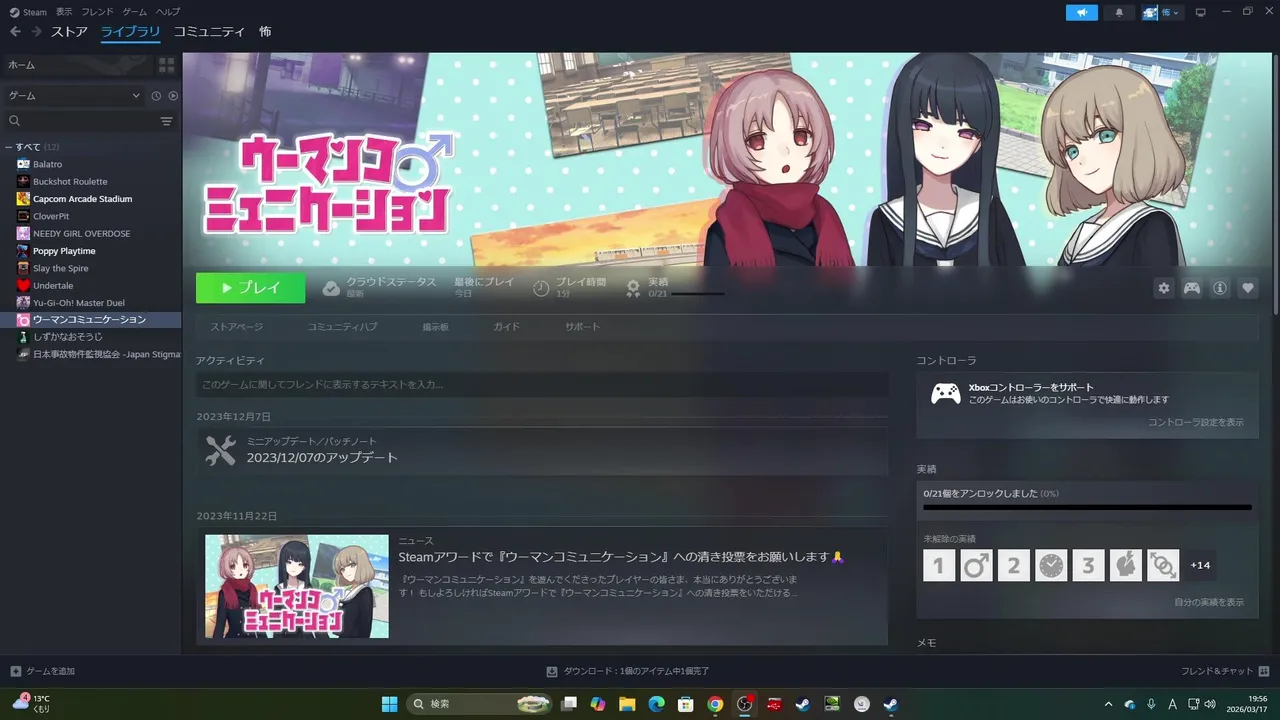1280x720 pixels.
Task: Click the ホーム library button
Action: click(77, 65)
